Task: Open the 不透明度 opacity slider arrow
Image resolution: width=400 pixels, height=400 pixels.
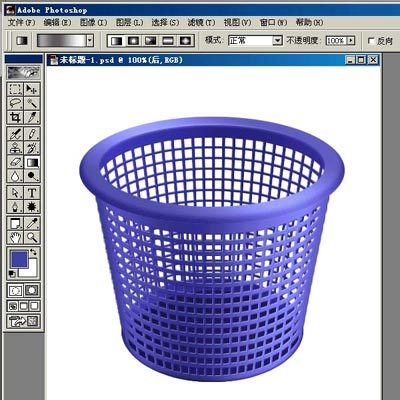Action: coord(351,41)
